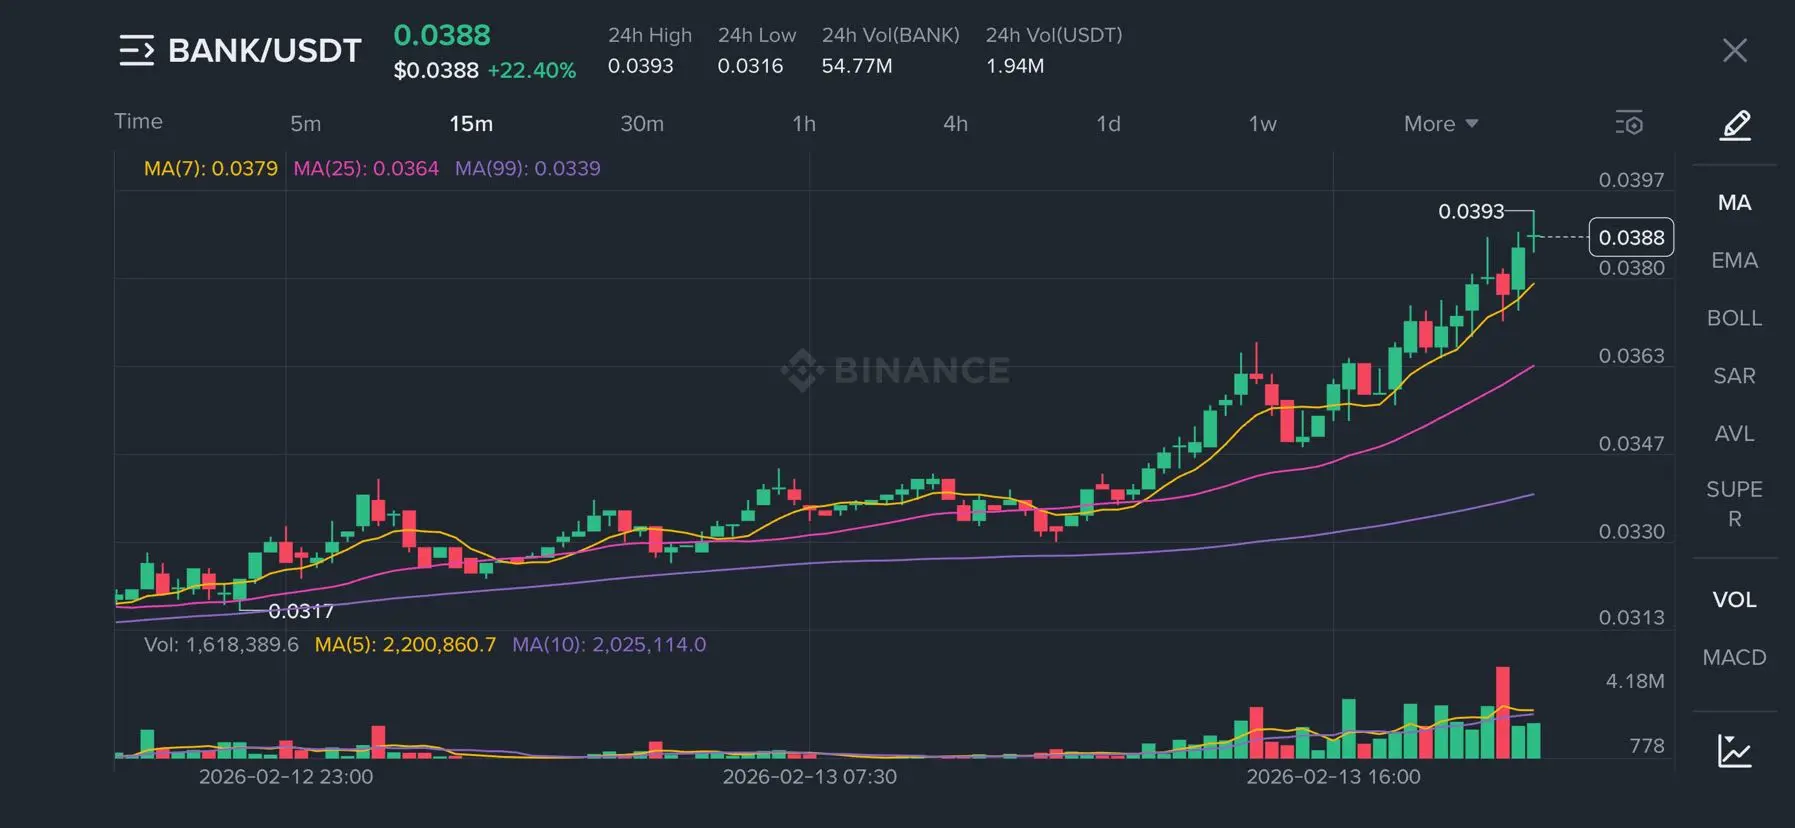Switch to the 5m interval

[x=306, y=124]
